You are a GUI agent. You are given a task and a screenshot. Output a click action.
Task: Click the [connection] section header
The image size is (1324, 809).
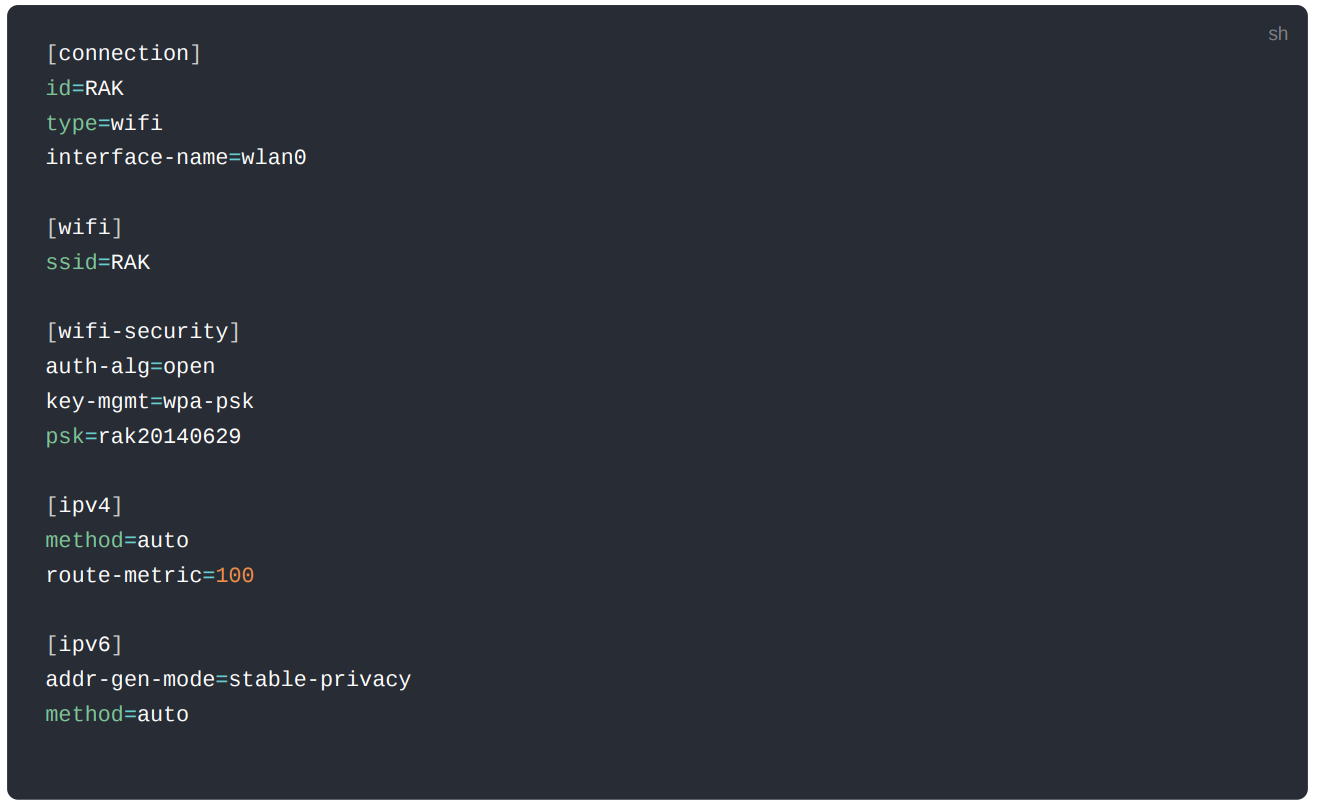(x=124, y=54)
